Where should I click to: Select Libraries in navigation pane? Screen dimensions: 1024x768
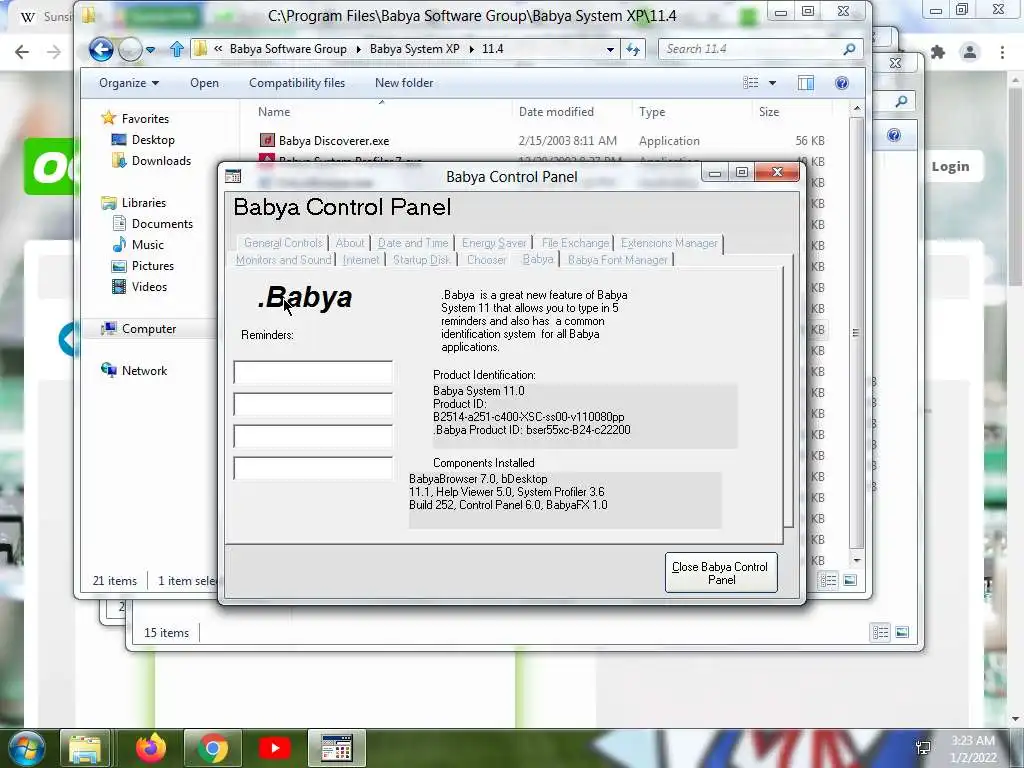click(134, 202)
